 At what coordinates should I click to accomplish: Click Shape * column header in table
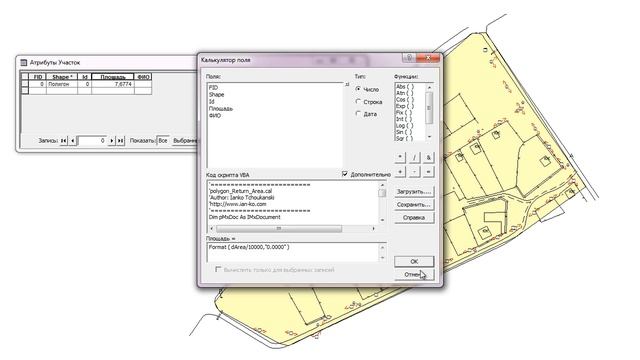click(62, 77)
